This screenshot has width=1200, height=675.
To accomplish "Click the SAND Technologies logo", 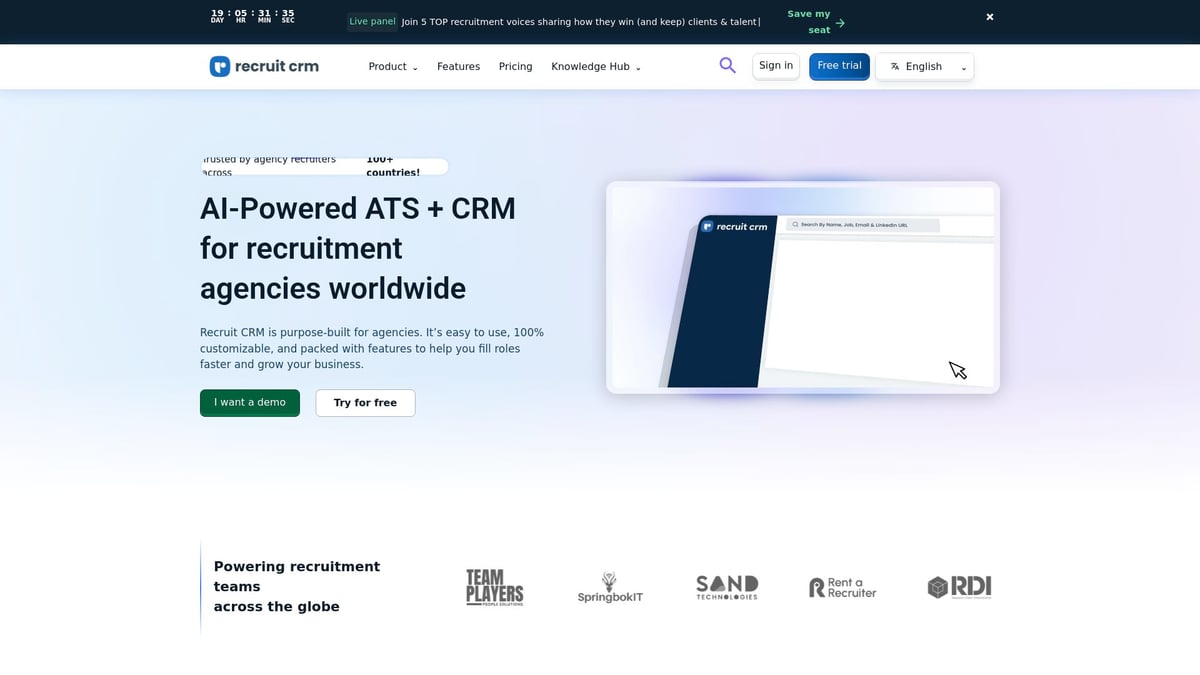I will [x=727, y=587].
